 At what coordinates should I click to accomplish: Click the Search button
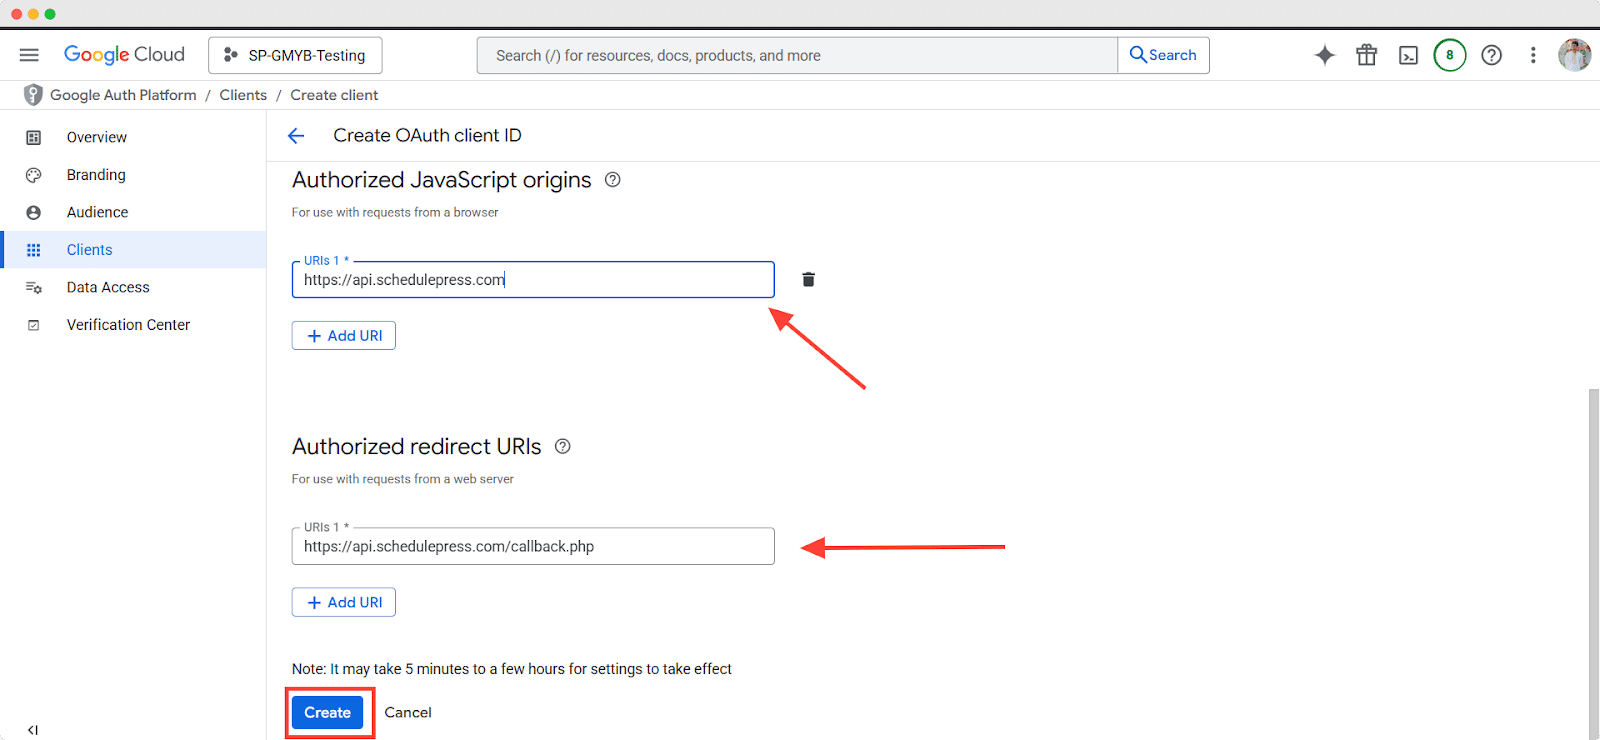click(x=1163, y=55)
